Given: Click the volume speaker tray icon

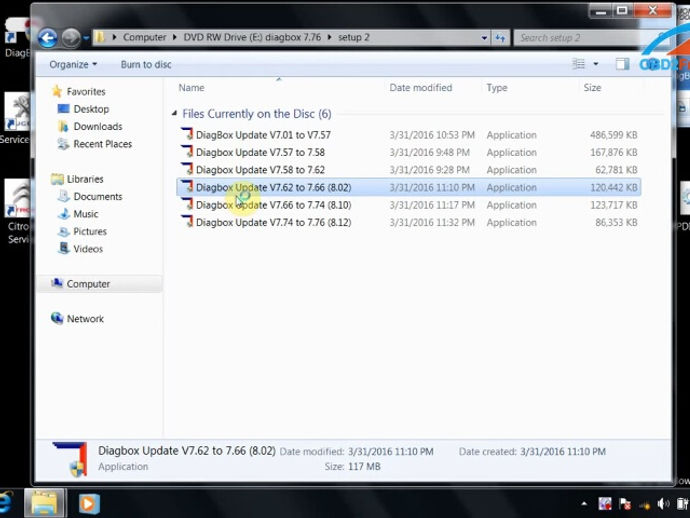Looking at the screenshot, I should [663, 503].
